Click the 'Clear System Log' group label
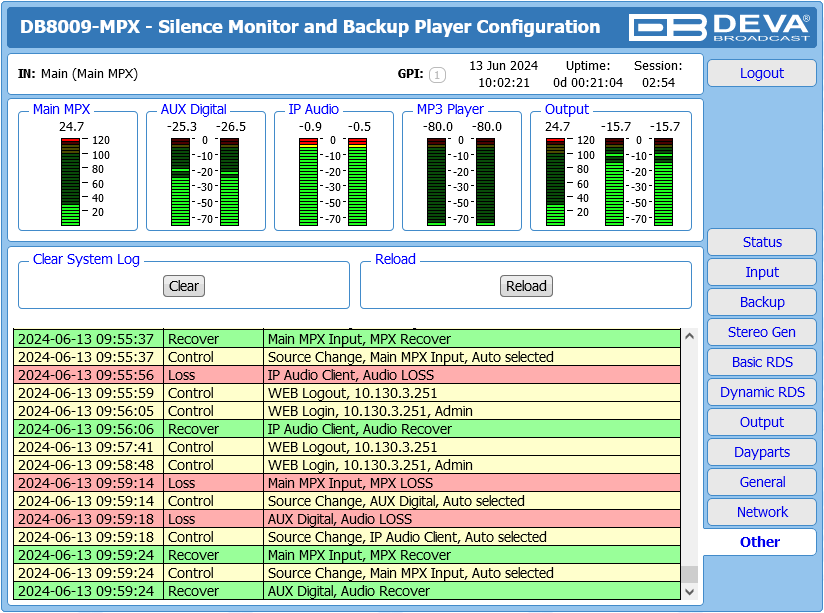Screen dimensions: 824x613 pyautogui.click(x=86, y=259)
